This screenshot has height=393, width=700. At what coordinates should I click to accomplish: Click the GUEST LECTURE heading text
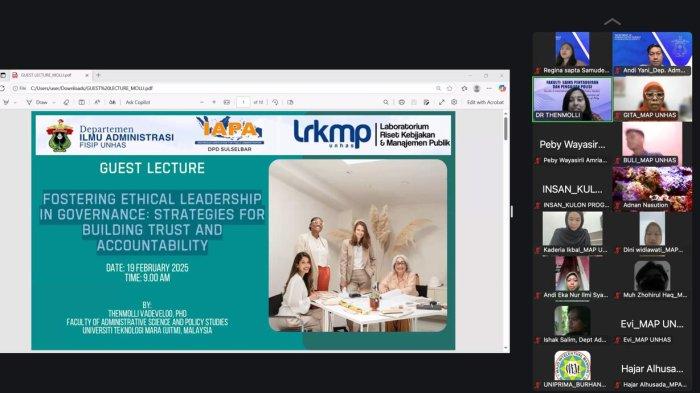pyautogui.click(x=152, y=168)
